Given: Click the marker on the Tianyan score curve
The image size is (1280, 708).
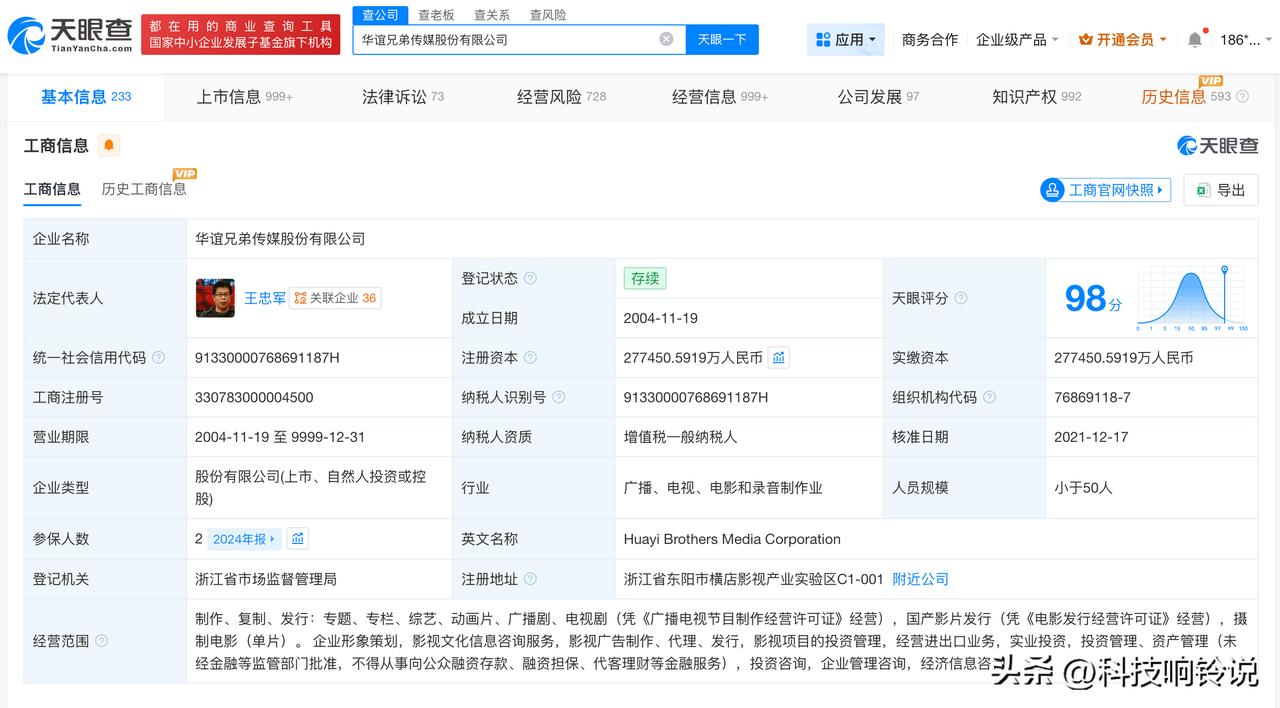Looking at the screenshot, I should pos(1224,269).
